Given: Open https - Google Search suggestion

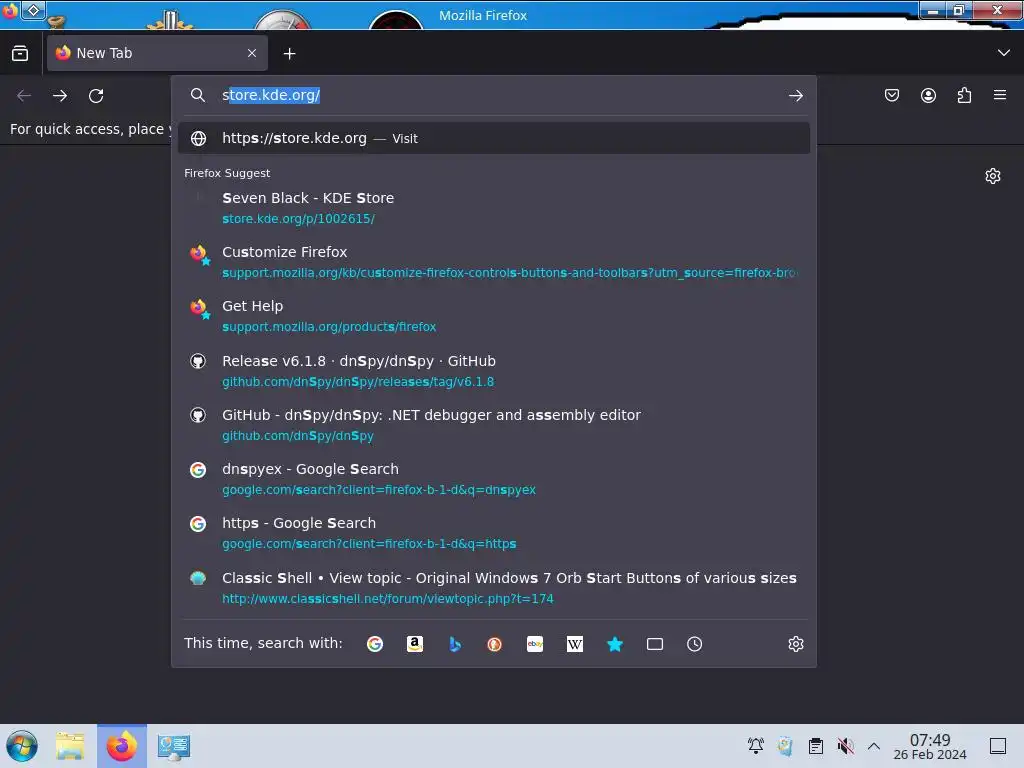Looking at the screenshot, I should 494,533.
